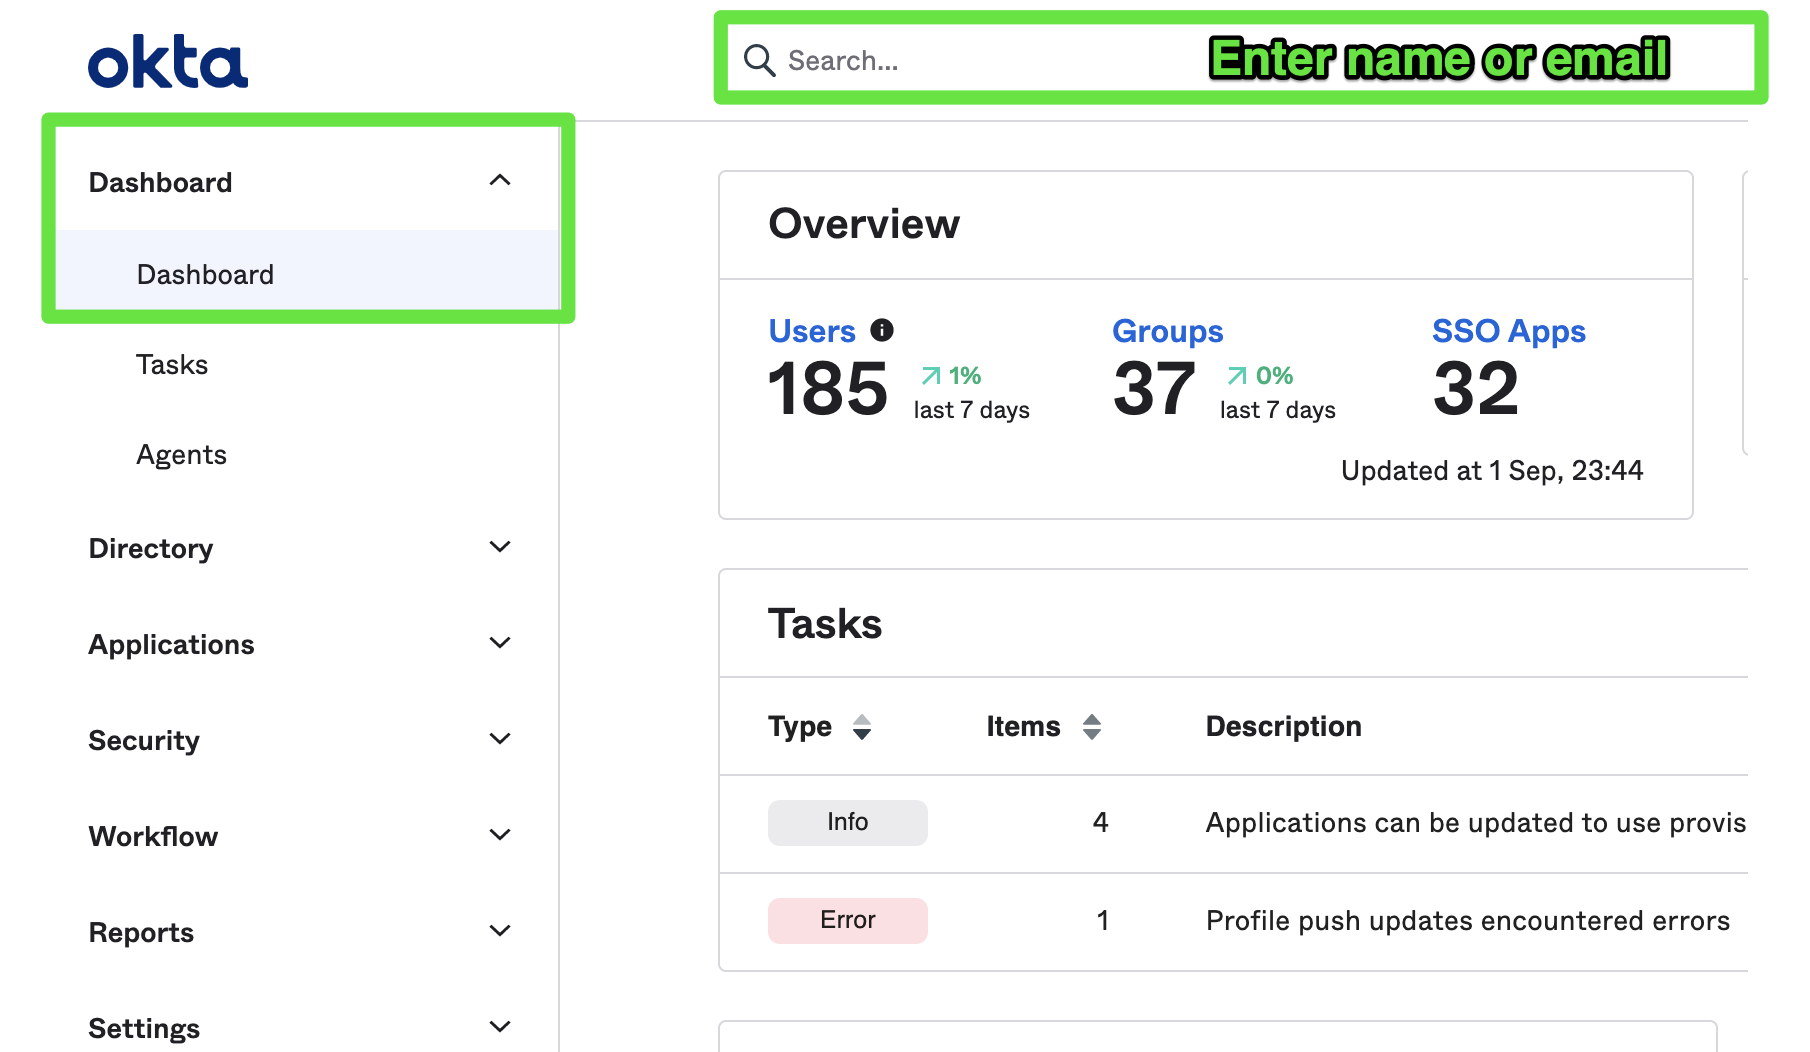Sort tasks by Type column arrows
Image resolution: width=1810 pixels, height=1052 pixels.
(x=862, y=727)
